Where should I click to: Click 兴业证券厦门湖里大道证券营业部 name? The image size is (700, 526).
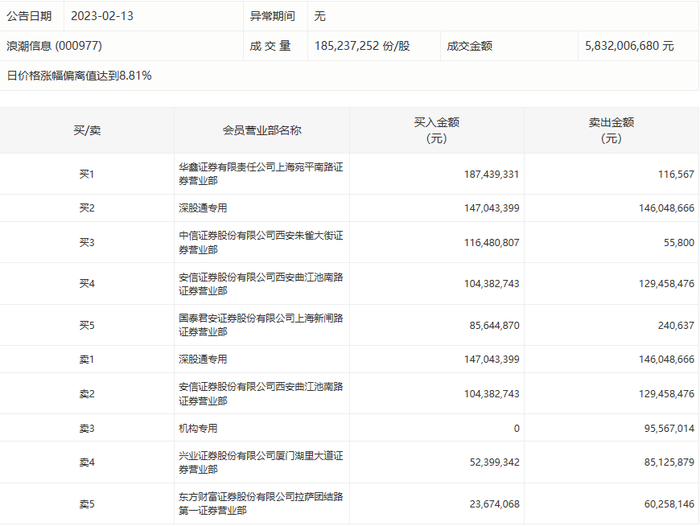click(261, 463)
